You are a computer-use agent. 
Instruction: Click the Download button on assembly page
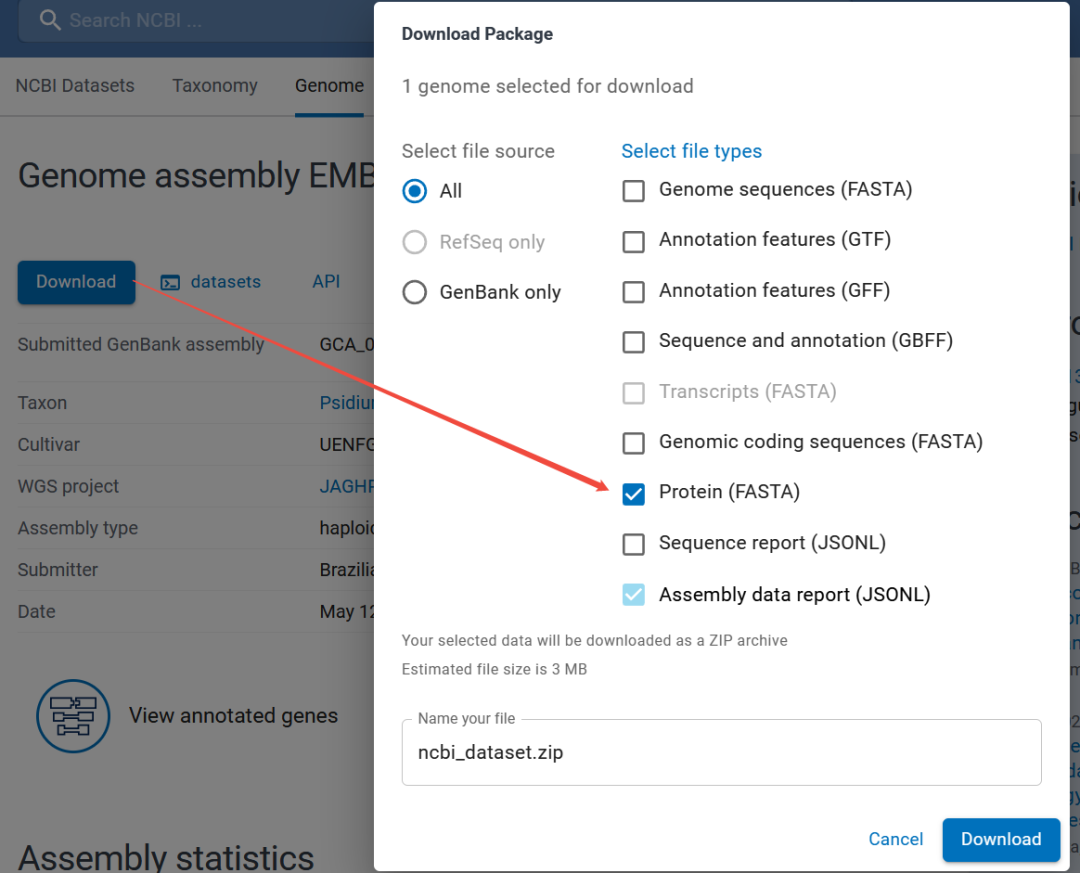click(x=76, y=282)
